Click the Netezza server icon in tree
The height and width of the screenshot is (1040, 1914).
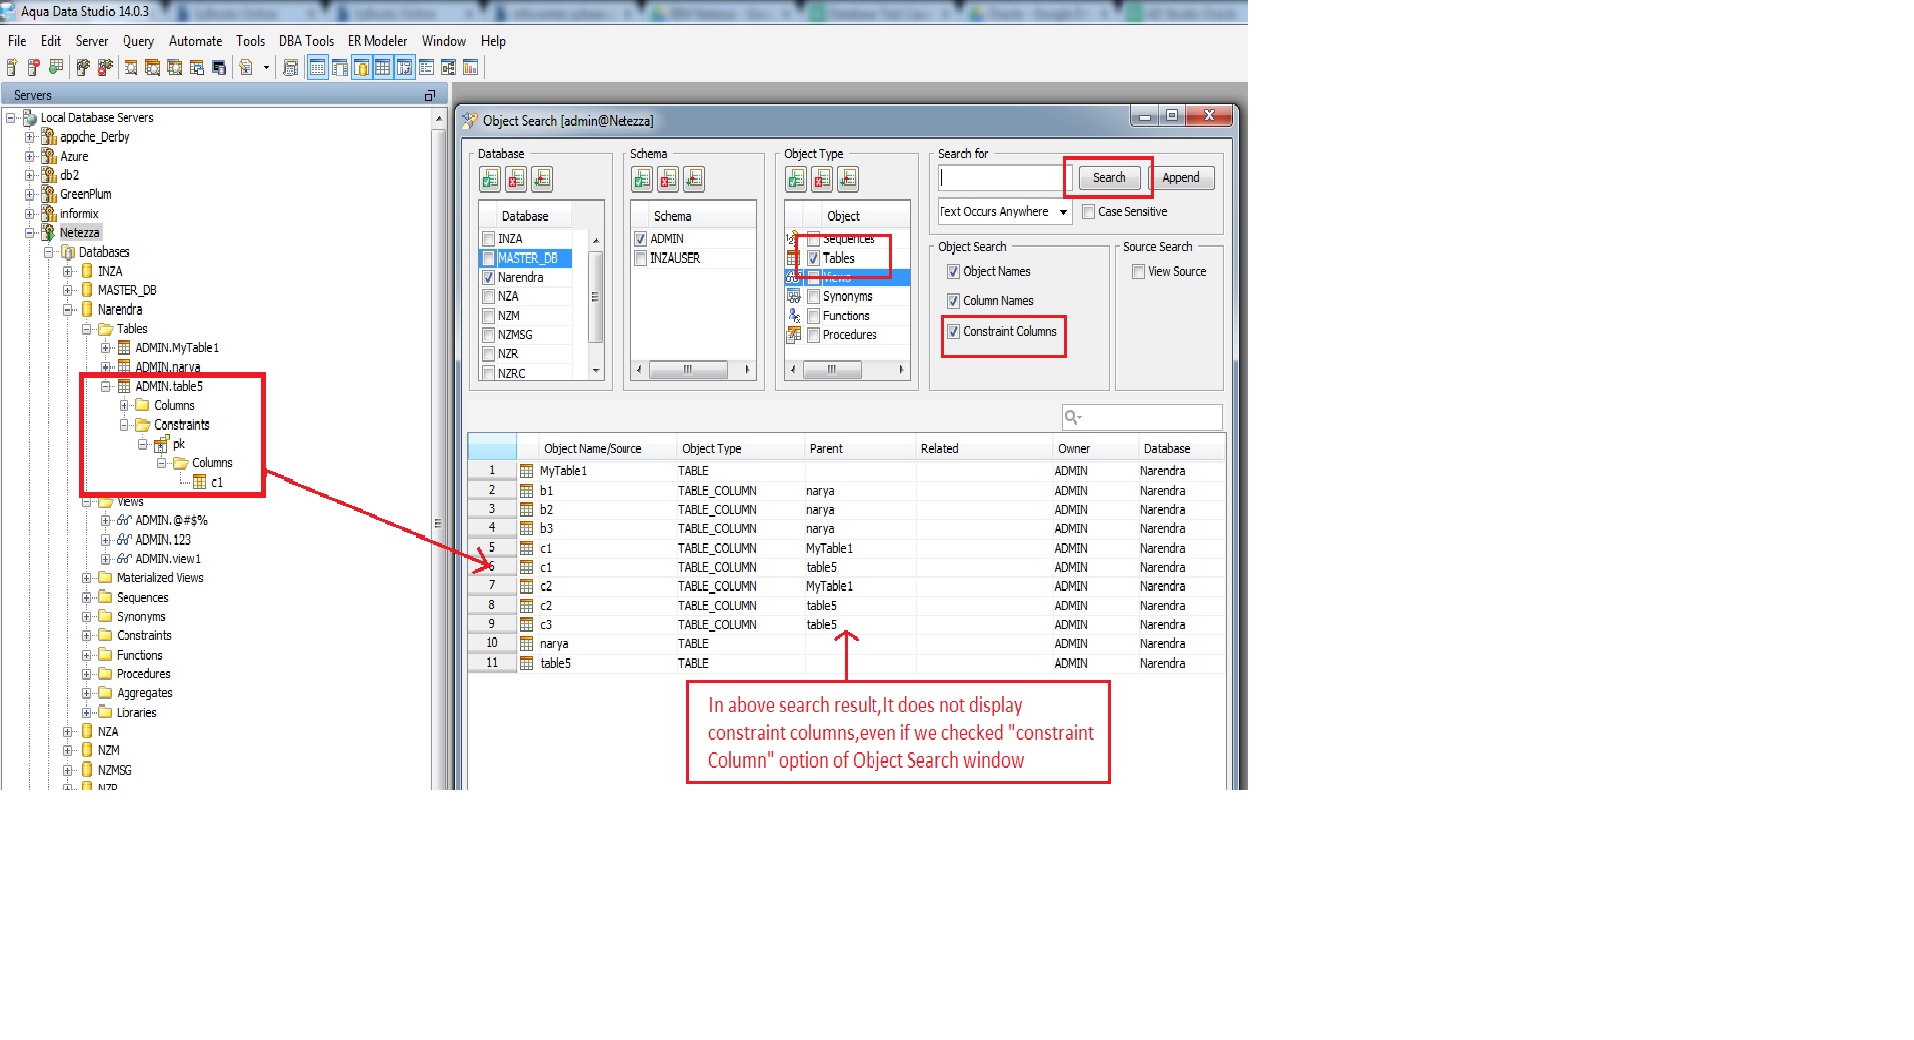point(48,233)
